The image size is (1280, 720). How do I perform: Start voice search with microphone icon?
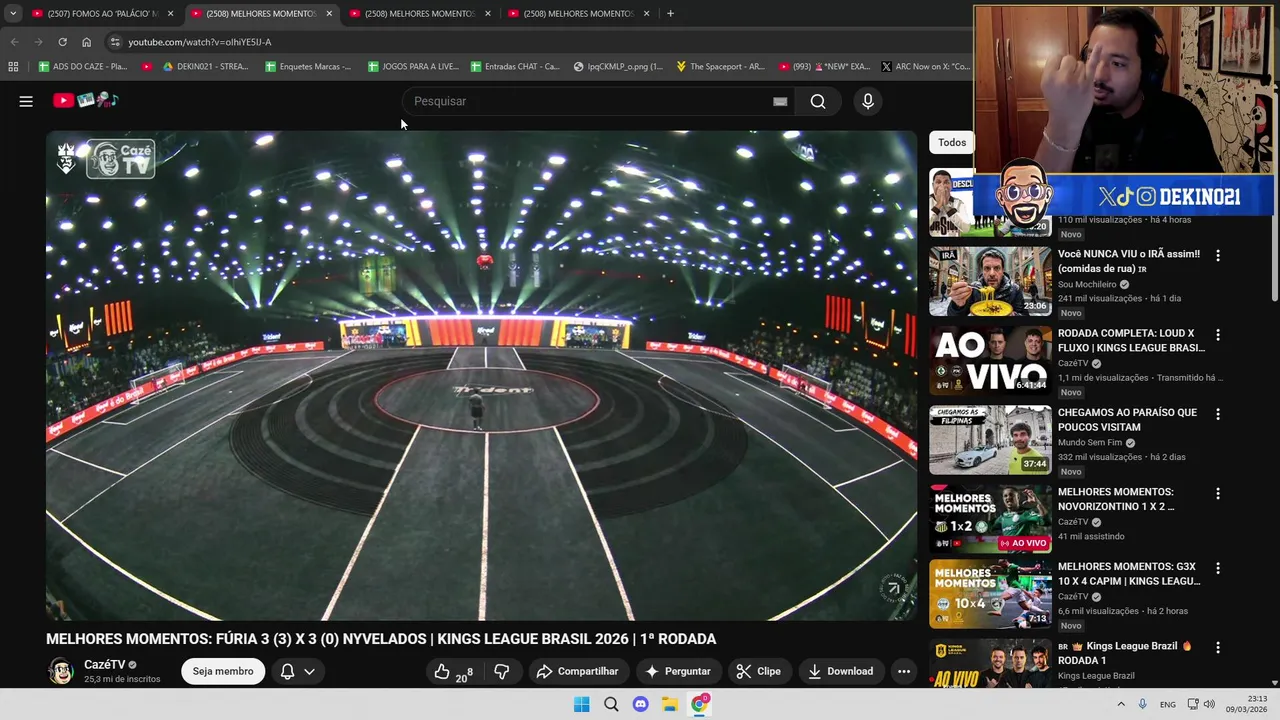click(x=868, y=101)
